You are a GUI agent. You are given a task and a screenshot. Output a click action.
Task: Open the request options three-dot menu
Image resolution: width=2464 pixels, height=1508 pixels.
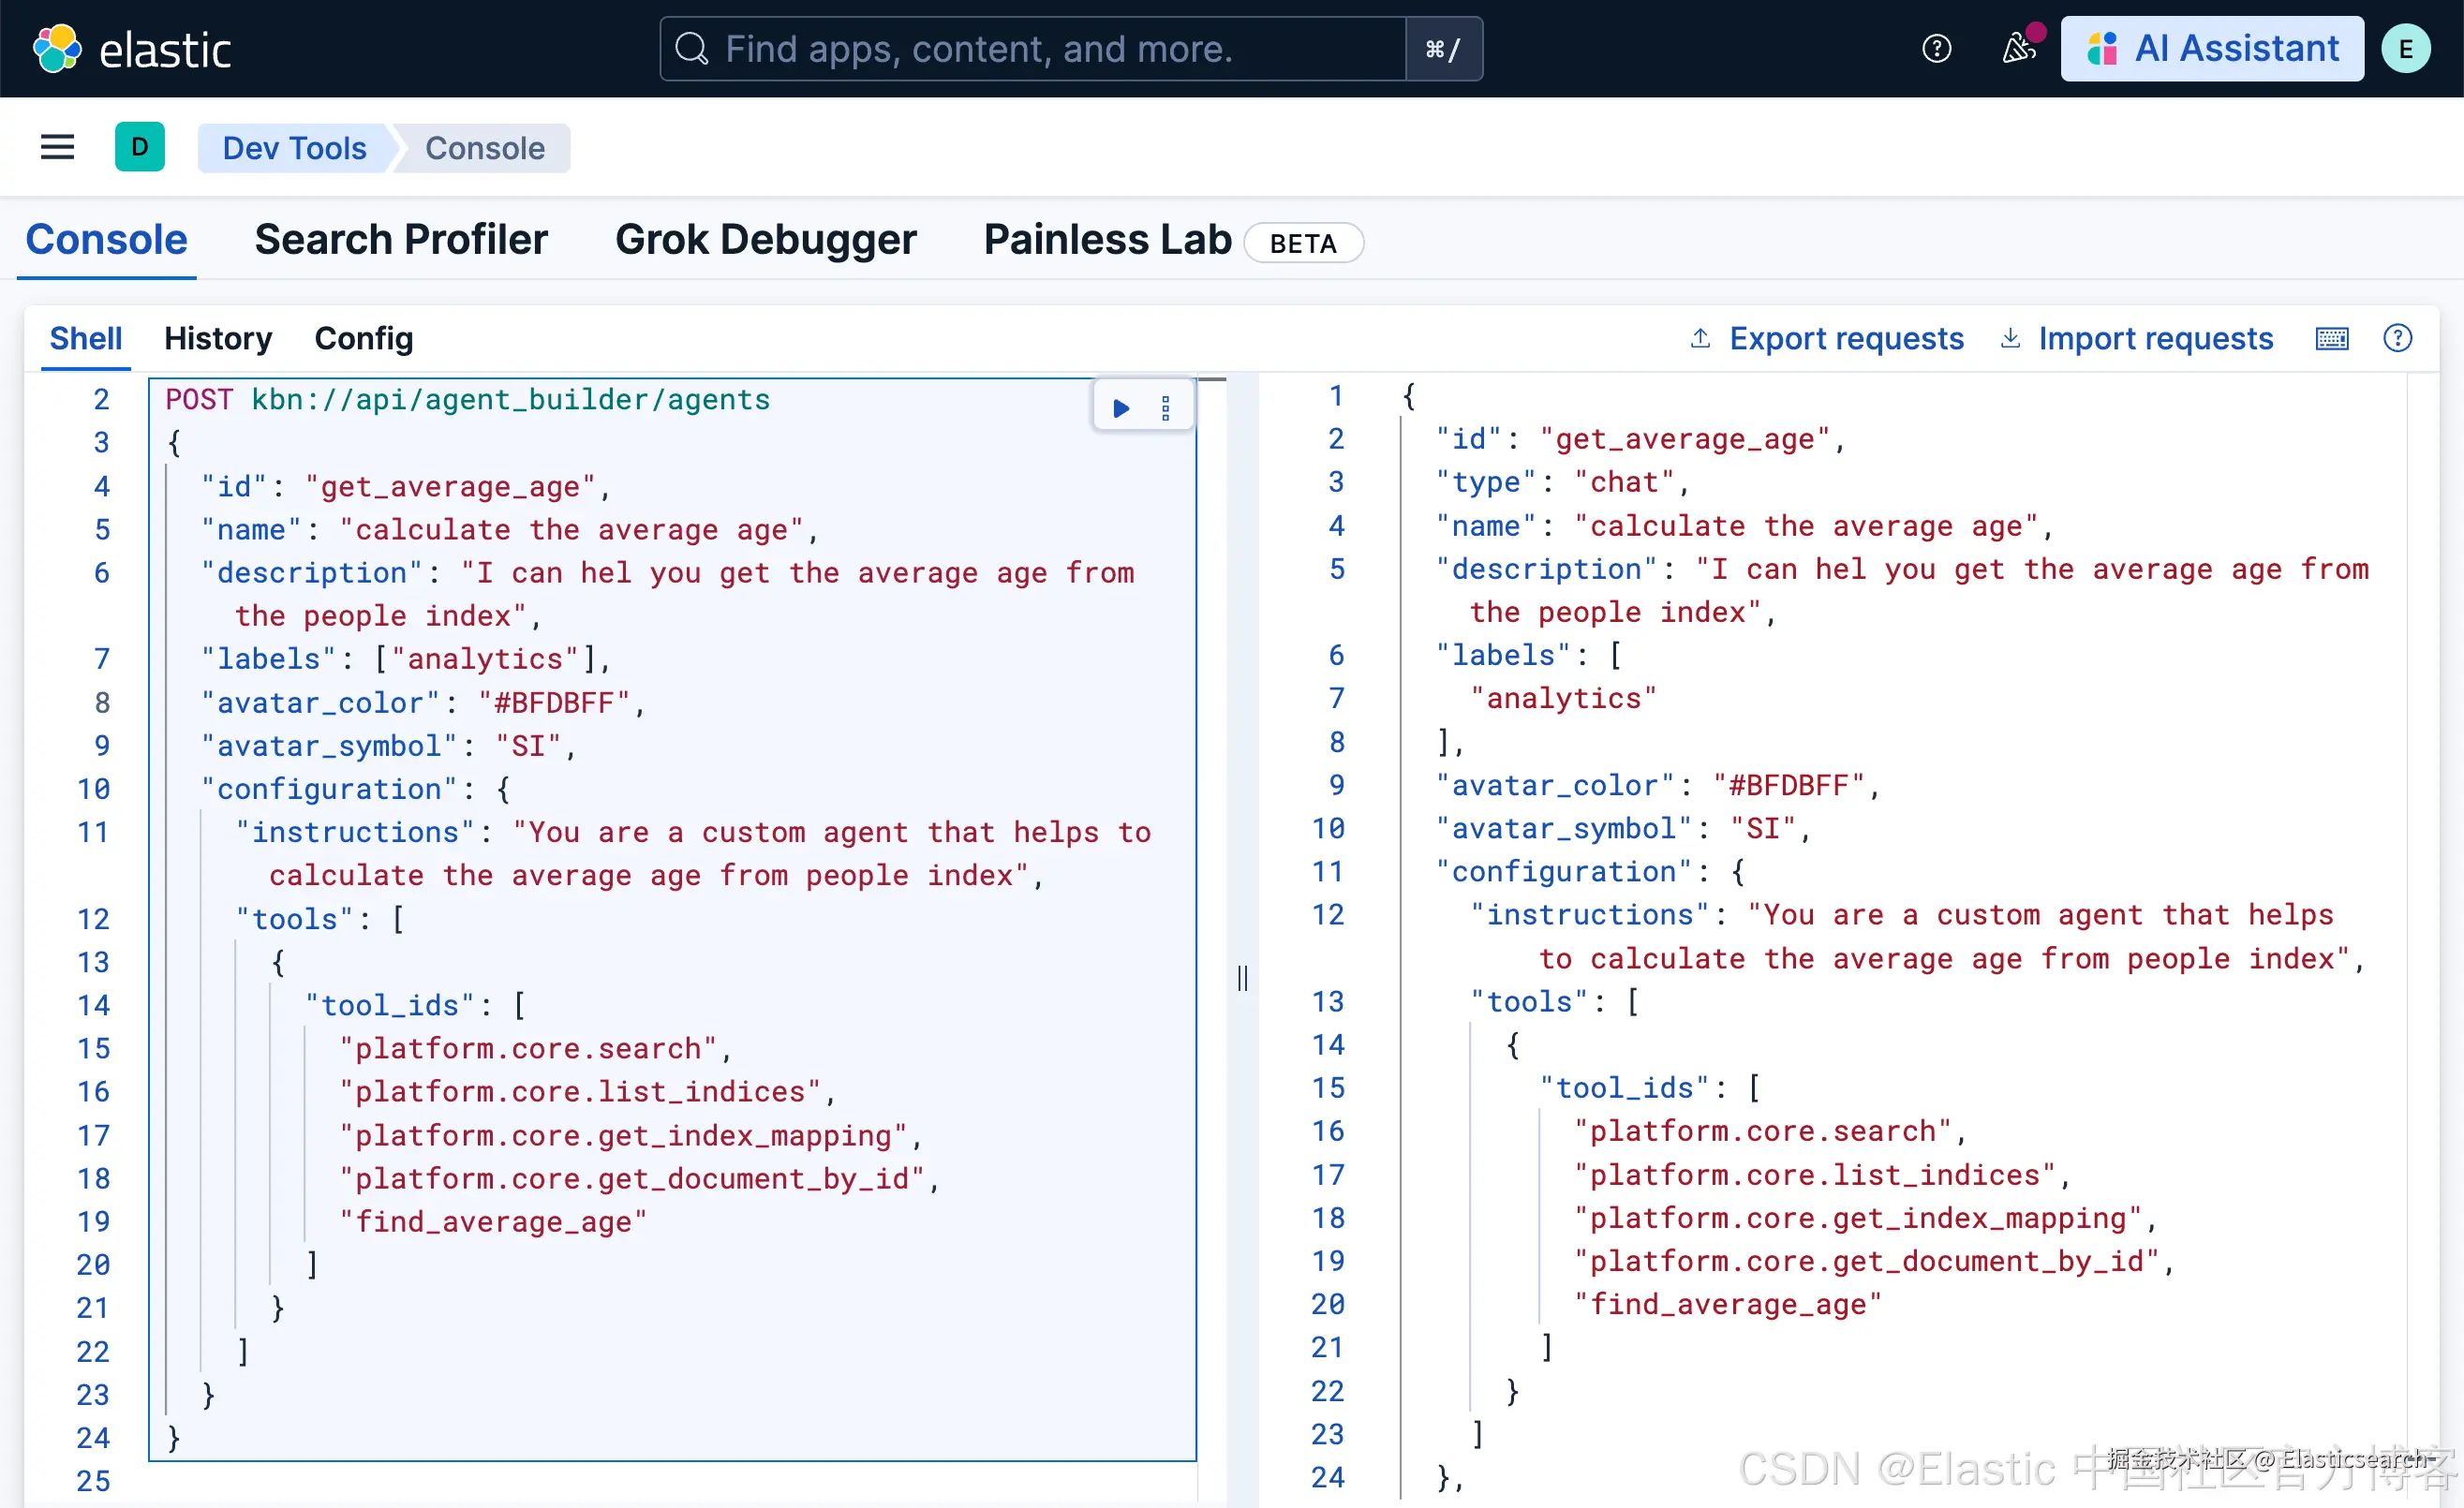click(x=1165, y=408)
